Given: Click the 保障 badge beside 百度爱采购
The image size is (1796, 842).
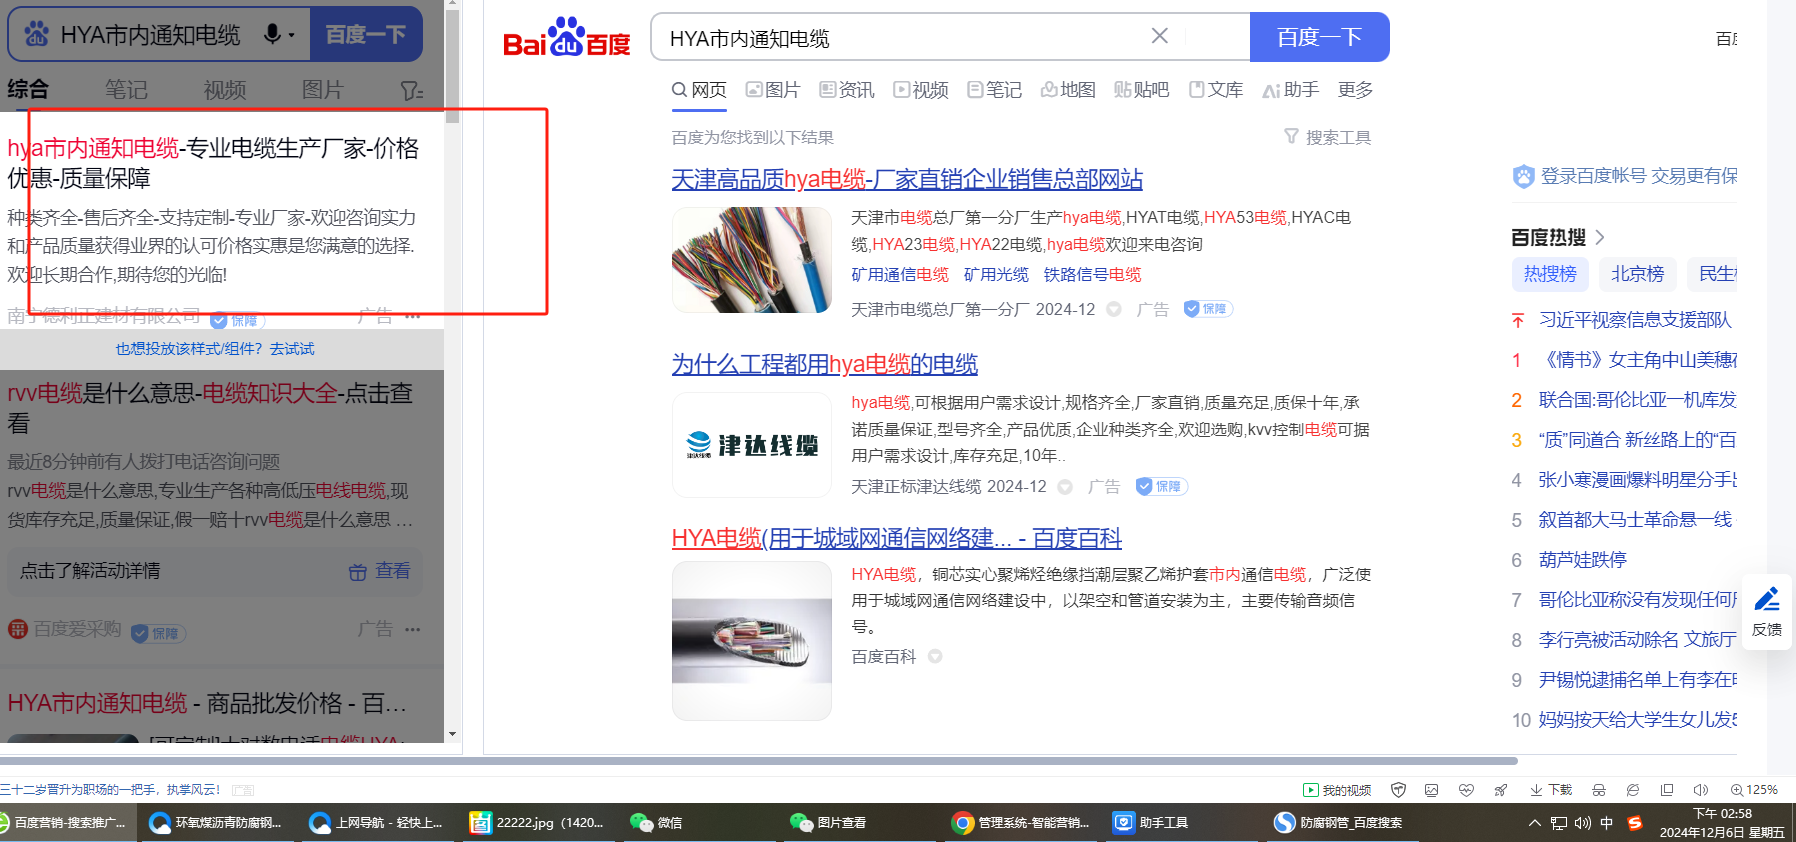Looking at the screenshot, I should coord(158,633).
